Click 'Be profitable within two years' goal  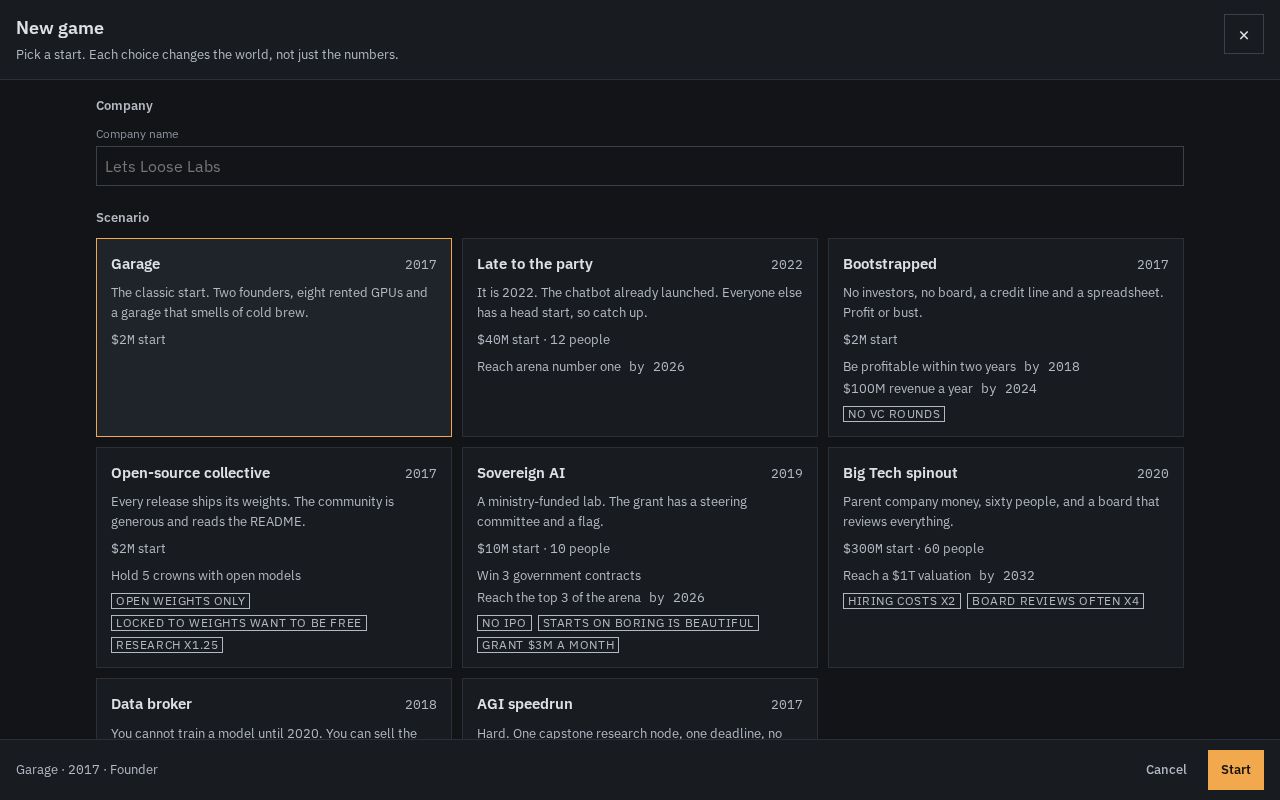click(929, 367)
